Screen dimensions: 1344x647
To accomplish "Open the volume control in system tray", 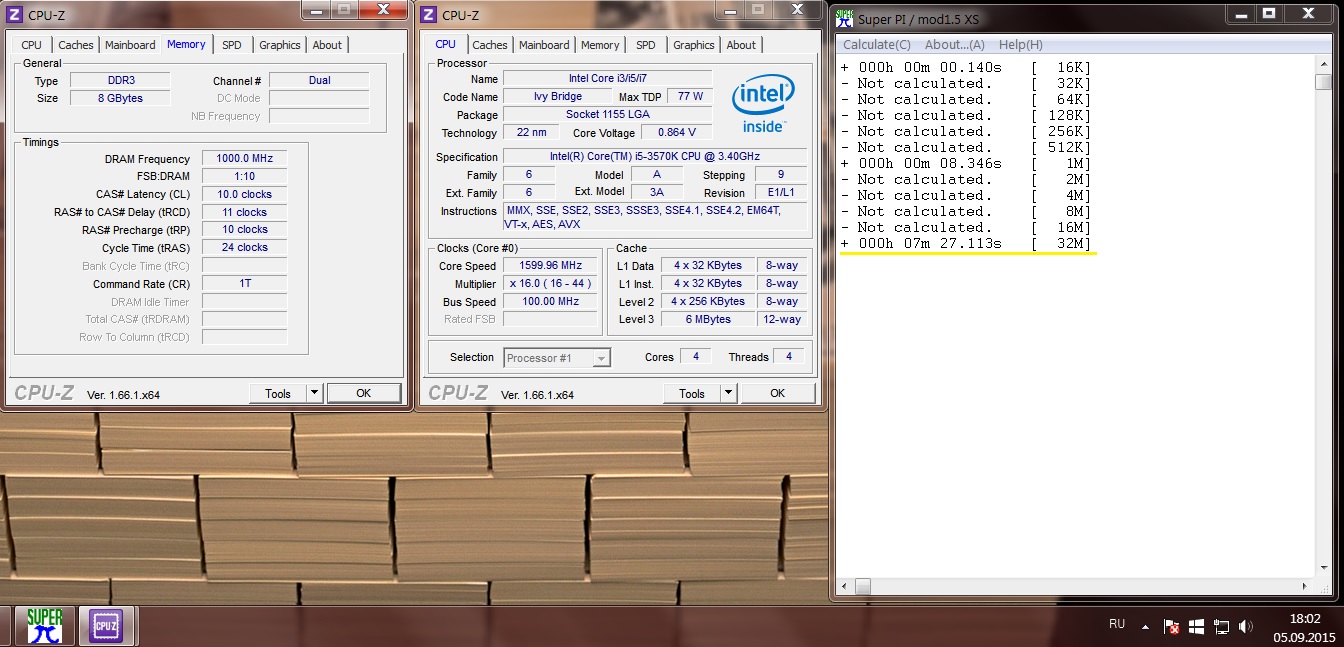I will (1245, 627).
